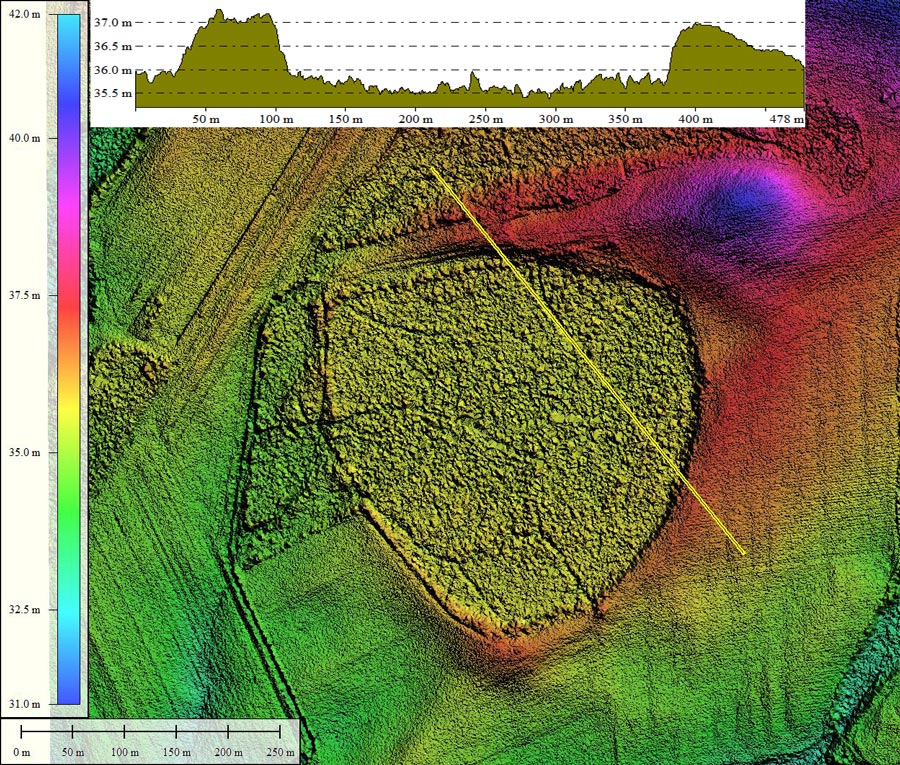Screen dimensions: 900x765
Task: Click the 37.5 m elevation legend label
Action: [25, 296]
